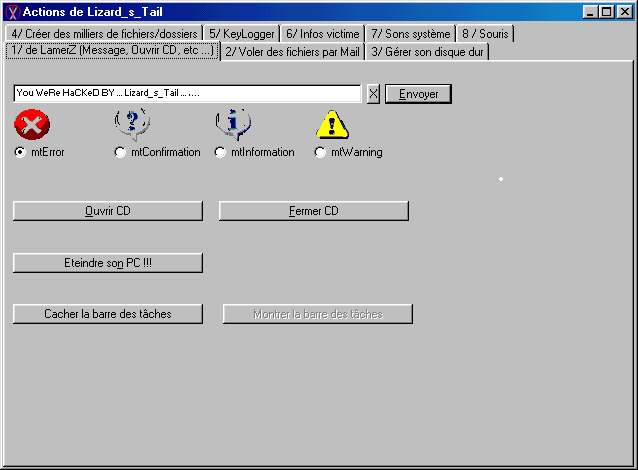Go to the 7/ Sons système tab
Screen dimensions: 638x470
(x=410, y=33)
